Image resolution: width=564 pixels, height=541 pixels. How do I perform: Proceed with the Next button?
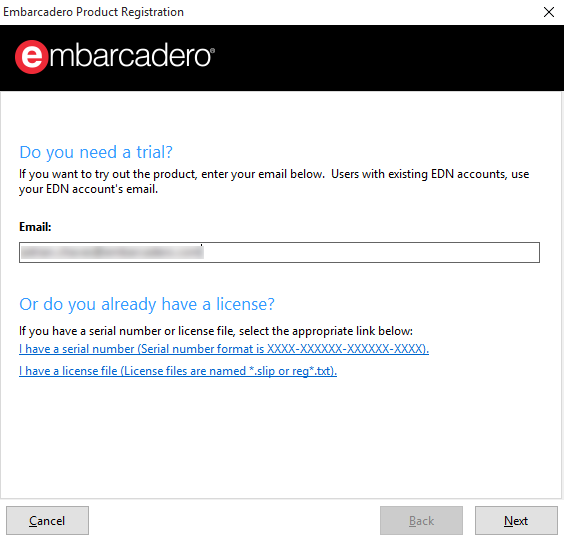tap(516, 520)
